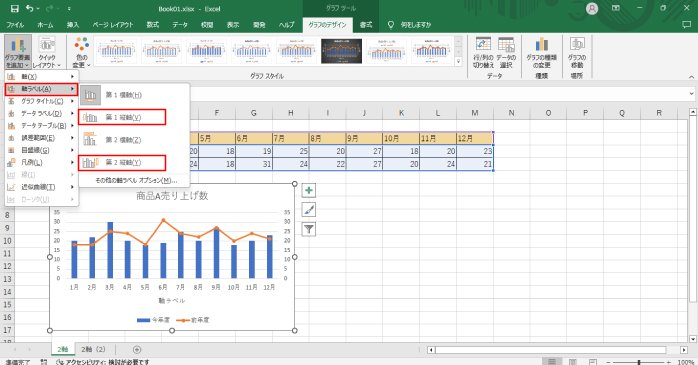Toggle 第2横軸(Z) axis label
Screen dimensions: 698x365
coord(134,140)
